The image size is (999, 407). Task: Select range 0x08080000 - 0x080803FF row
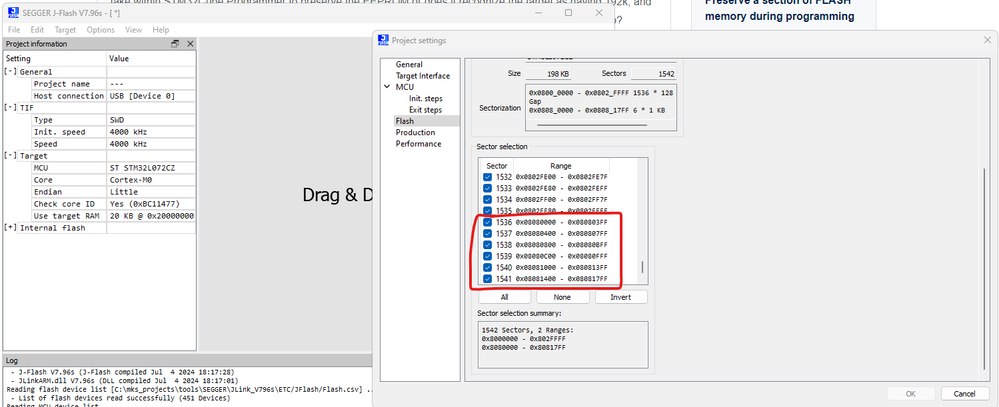pyautogui.click(x=561, y=222)
